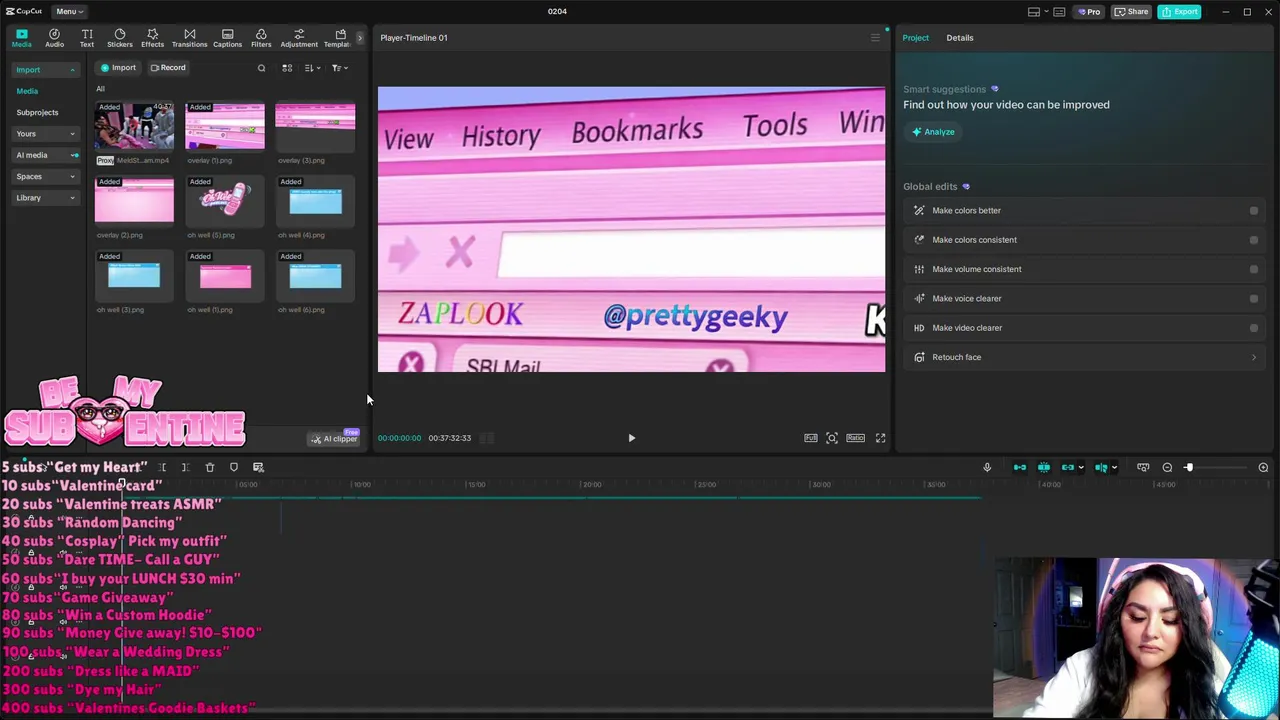Search media with the magnifier icon
Screen dimensions: 1280x720
tap(262, 68)
